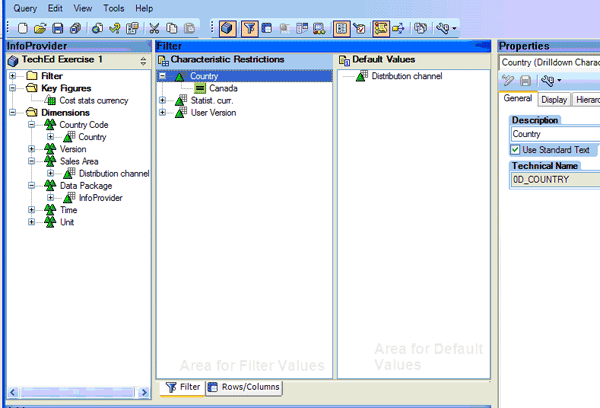The height and width of the screenshot is (408, 600).
Task: Select InfoProvider under Data Package
Action: point(100,198)
